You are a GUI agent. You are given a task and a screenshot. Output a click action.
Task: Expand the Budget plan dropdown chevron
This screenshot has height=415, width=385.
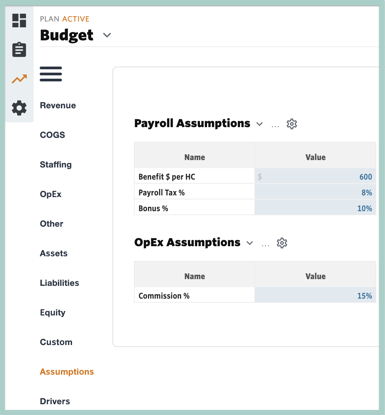click(x=107, y=35)
